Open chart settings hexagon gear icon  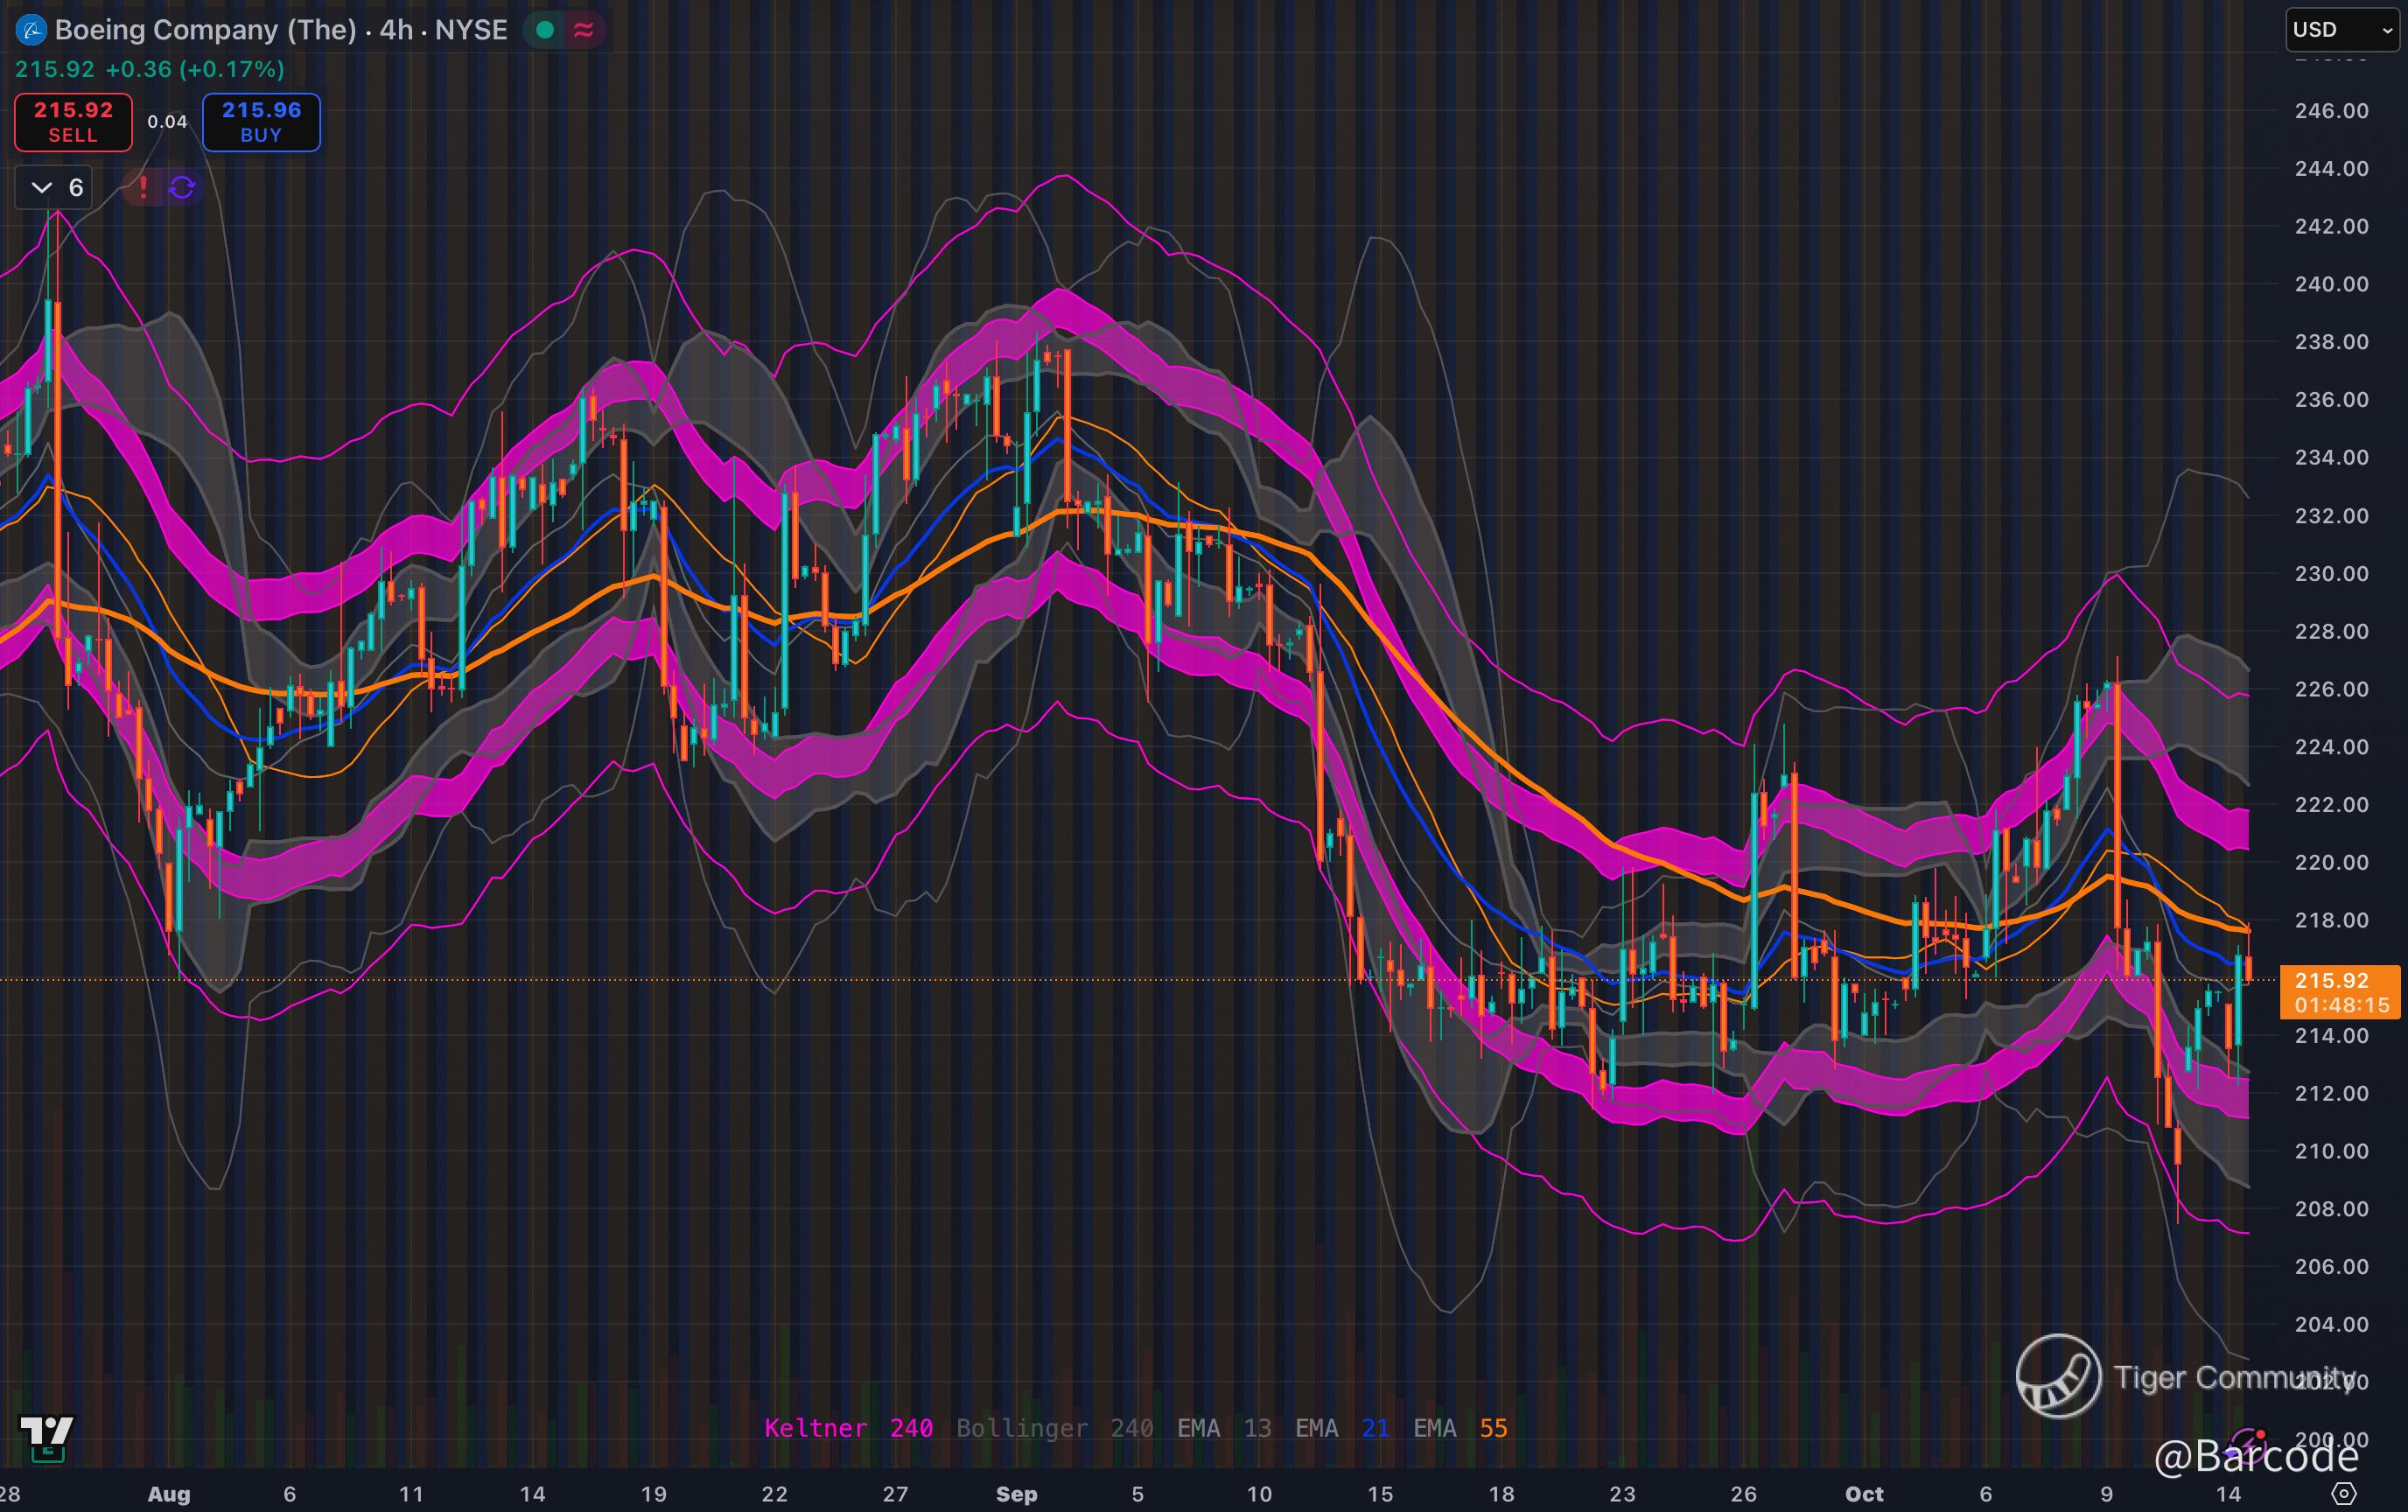[x=2344, y=1494]
